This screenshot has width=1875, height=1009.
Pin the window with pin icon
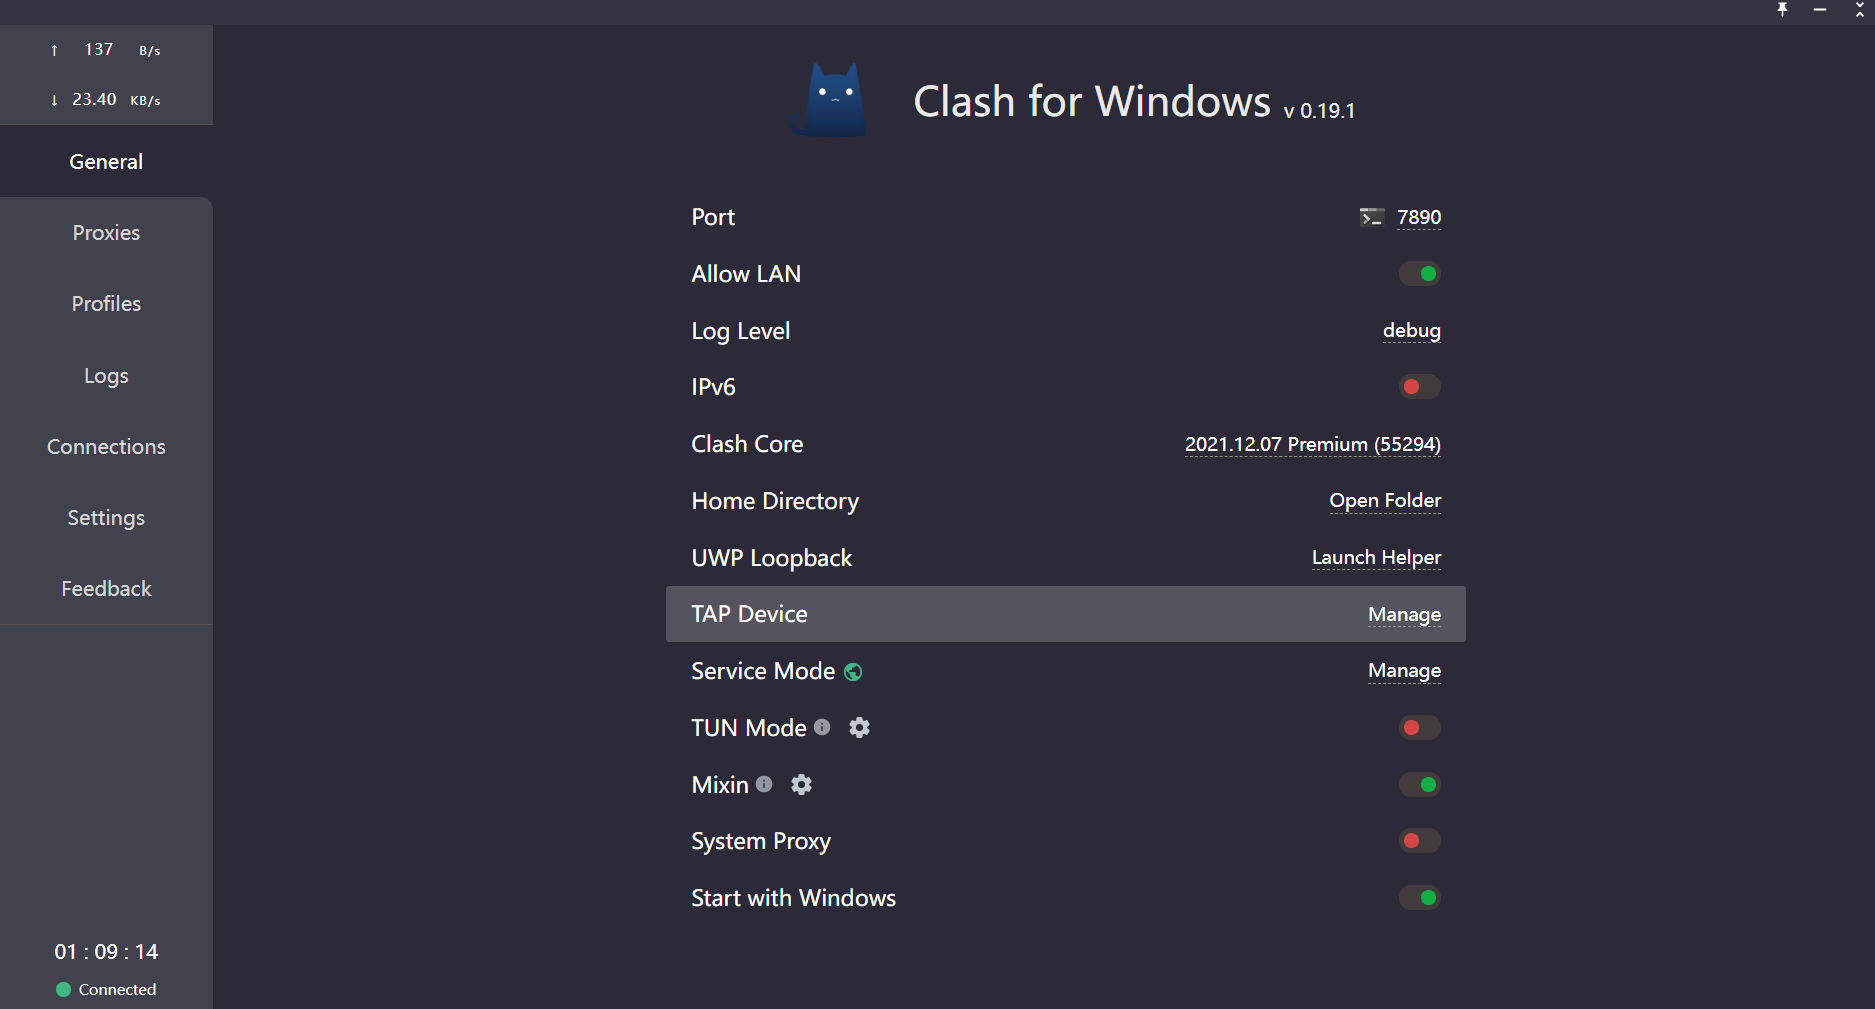point(1782,9)
